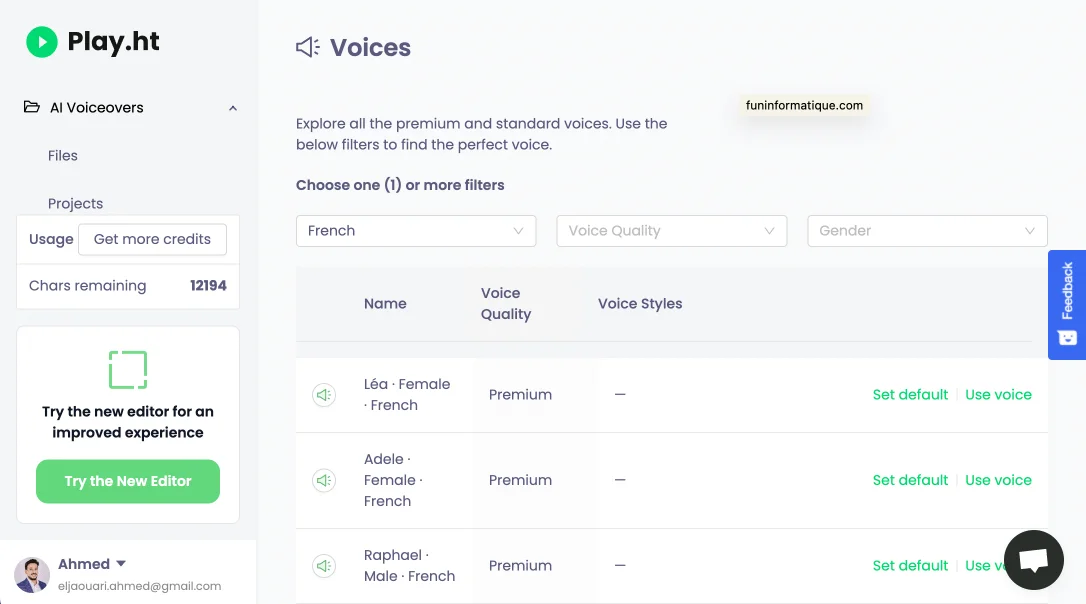Expand the Ahmed account menu arrow

121,564
